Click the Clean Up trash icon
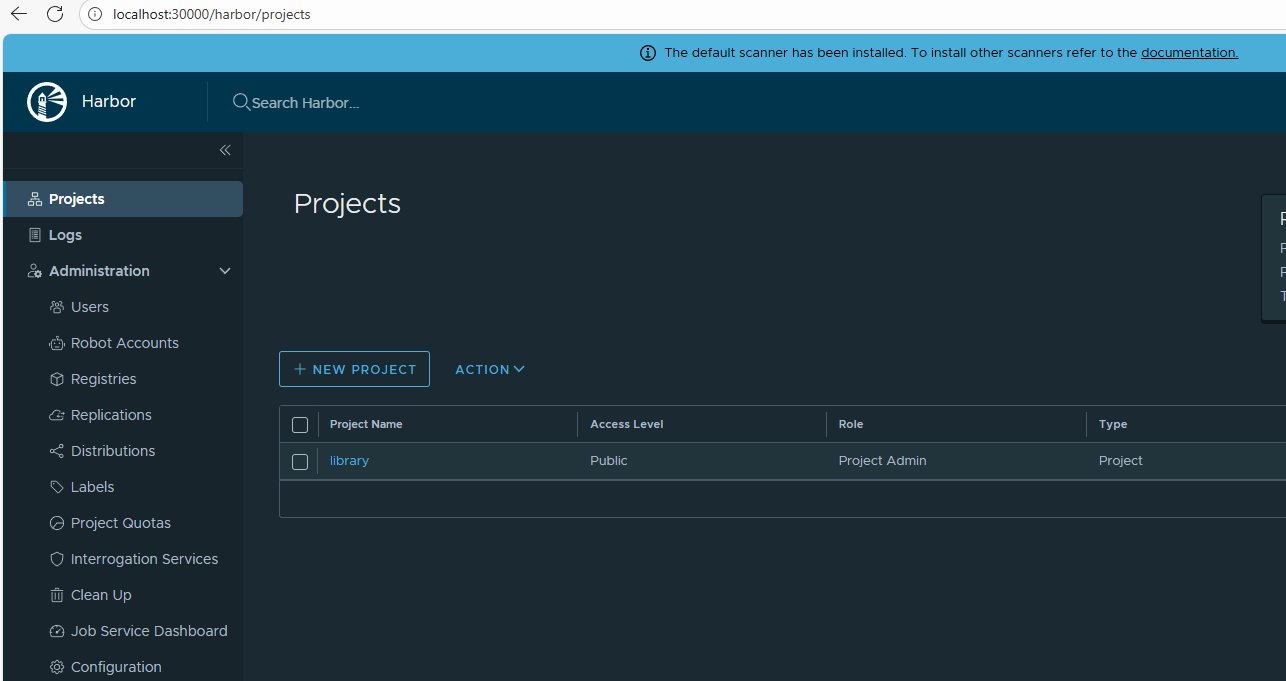 57,595
